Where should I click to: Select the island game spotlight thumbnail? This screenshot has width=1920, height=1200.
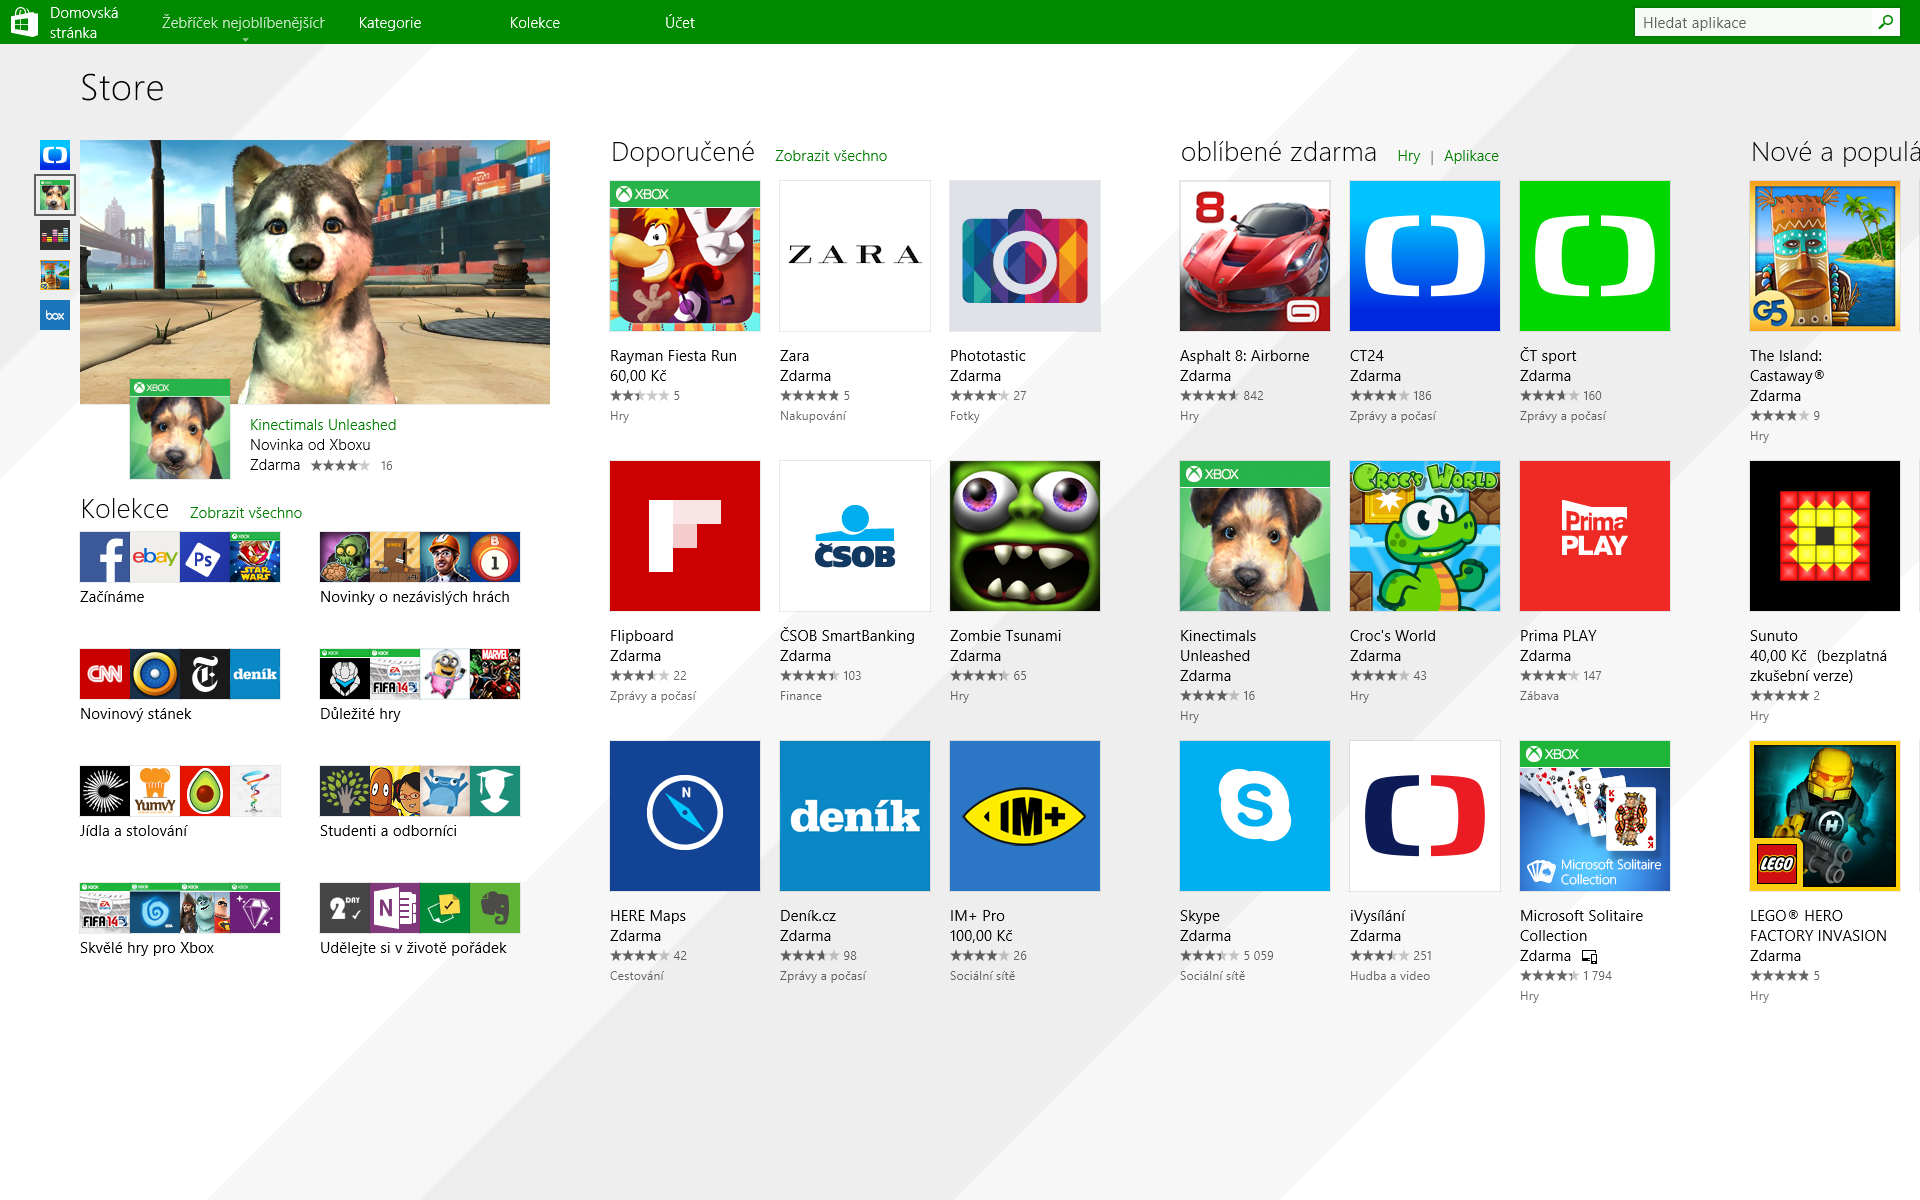pyautogui.click(x=55, y=275)
